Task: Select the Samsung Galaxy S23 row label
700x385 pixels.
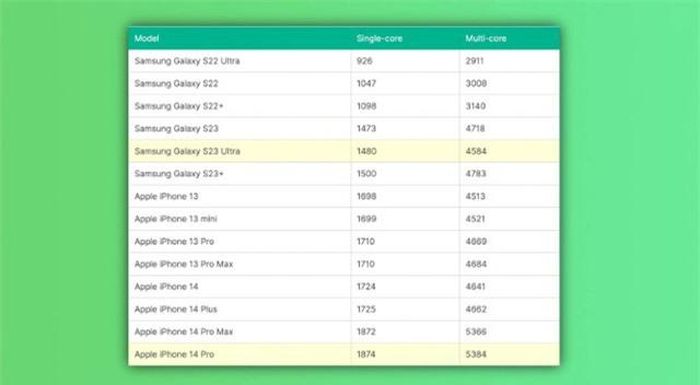Action: pyautogui.click(x=176, y=129)
